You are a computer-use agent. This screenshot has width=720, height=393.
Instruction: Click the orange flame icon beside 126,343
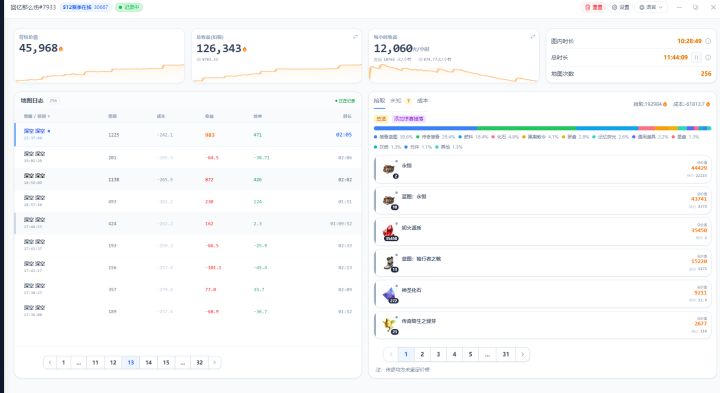tap(244, 49)
